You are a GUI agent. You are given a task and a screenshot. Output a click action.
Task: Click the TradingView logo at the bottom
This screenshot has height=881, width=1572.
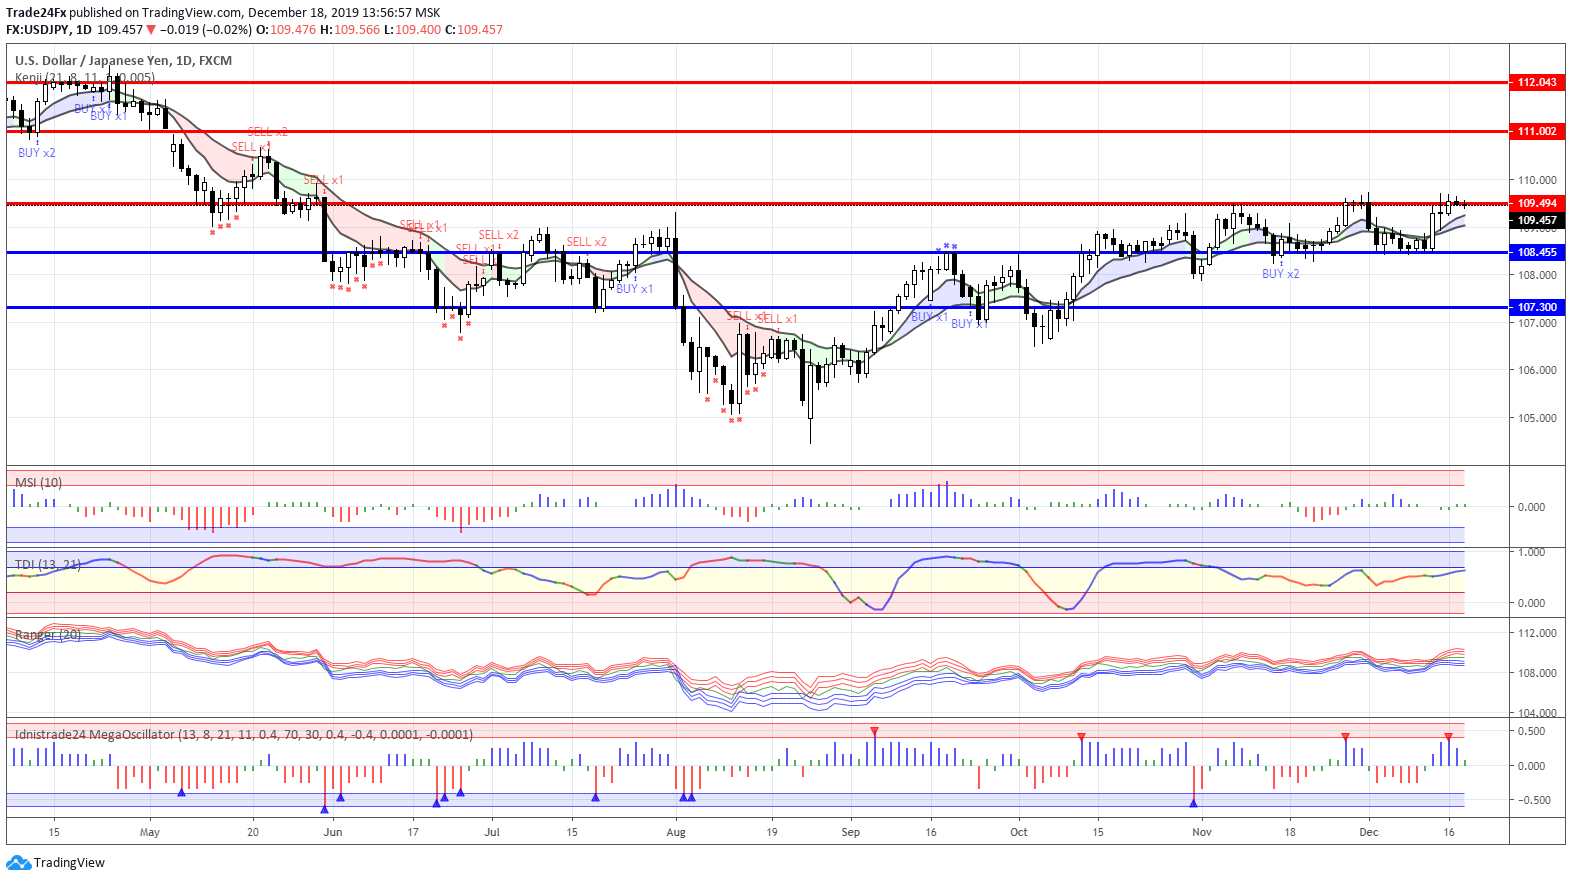pyautogui.click(x=55, y=862)
